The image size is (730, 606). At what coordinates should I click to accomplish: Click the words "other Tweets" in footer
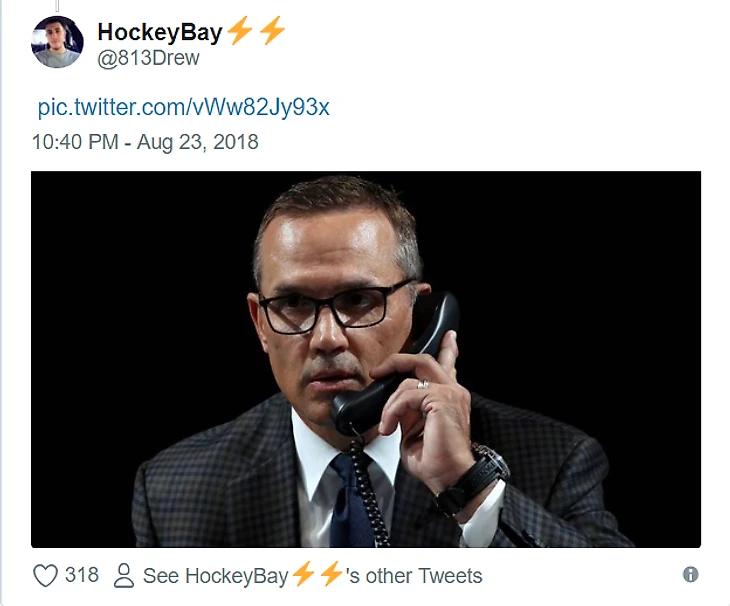coord(424,576)
